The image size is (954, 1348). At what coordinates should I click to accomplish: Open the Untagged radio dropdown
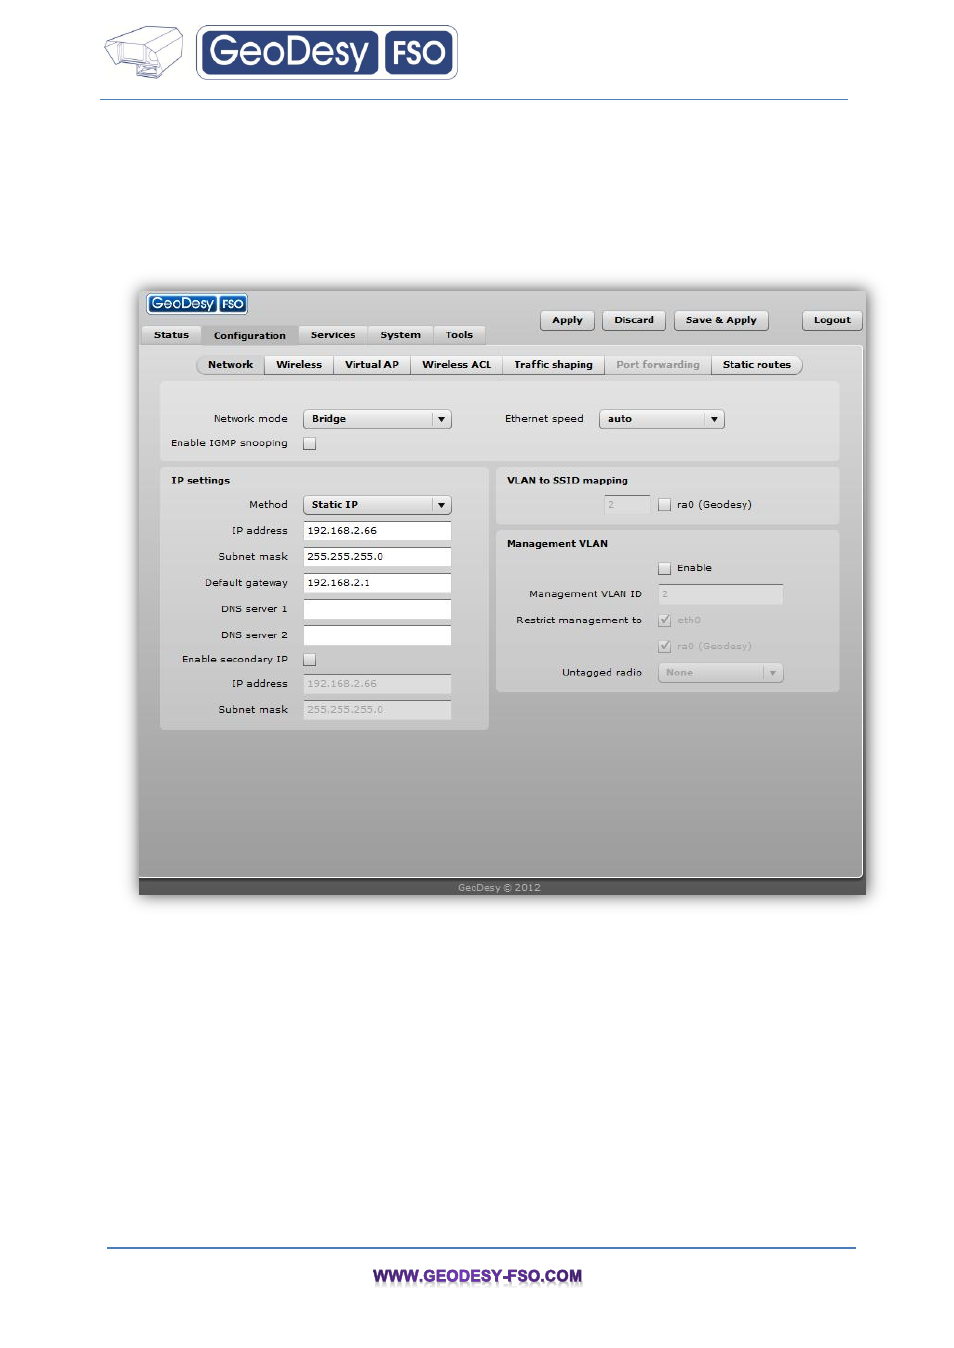tap(720, 673)
